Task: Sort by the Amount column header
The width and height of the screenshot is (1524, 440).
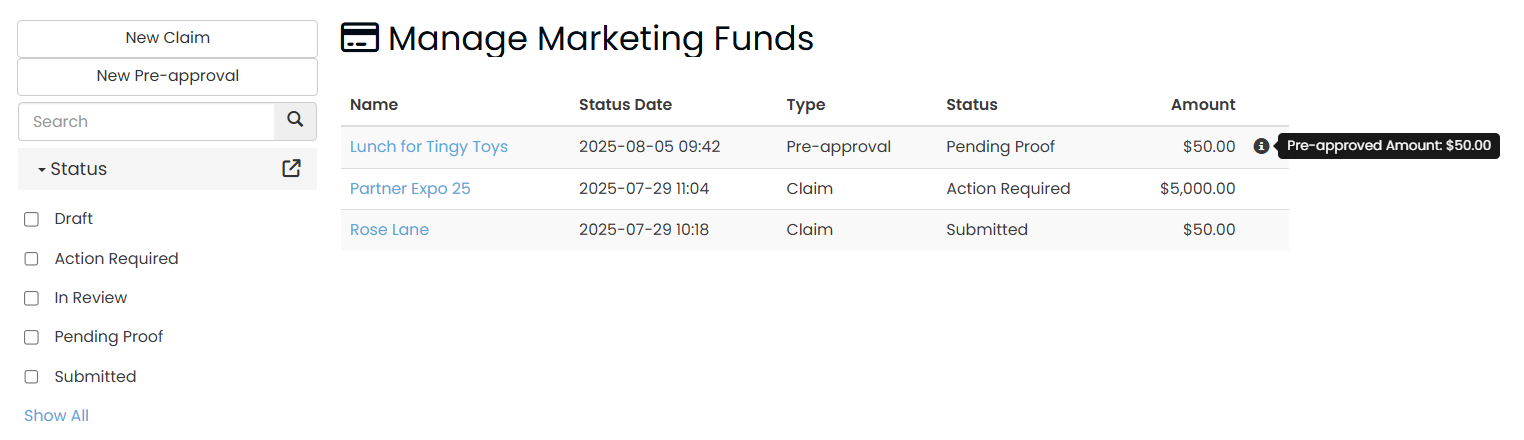Action: pos(1203,104)
